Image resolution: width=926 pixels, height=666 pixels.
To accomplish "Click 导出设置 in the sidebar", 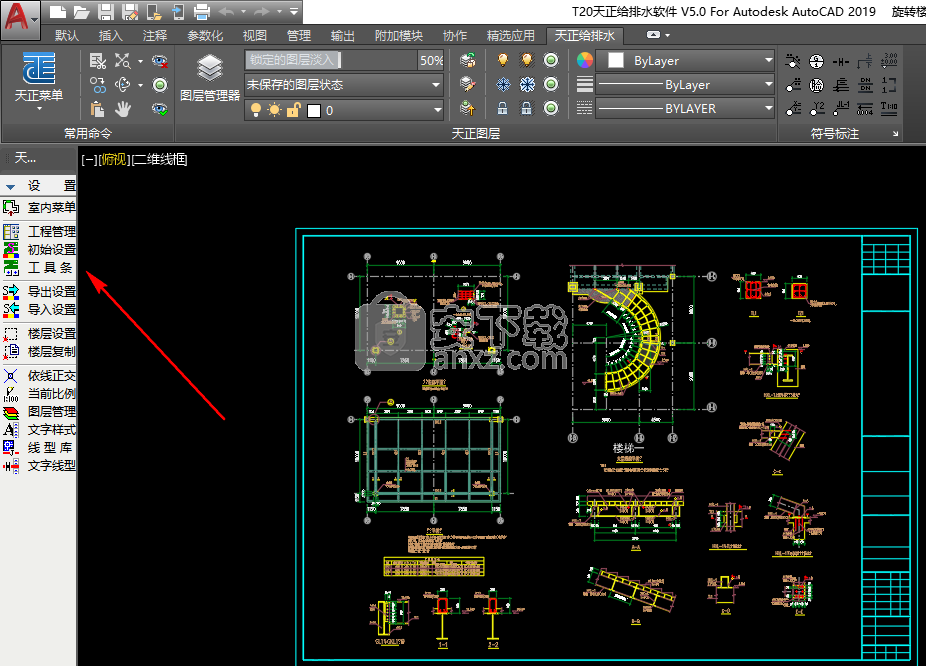I will (50, 291).
